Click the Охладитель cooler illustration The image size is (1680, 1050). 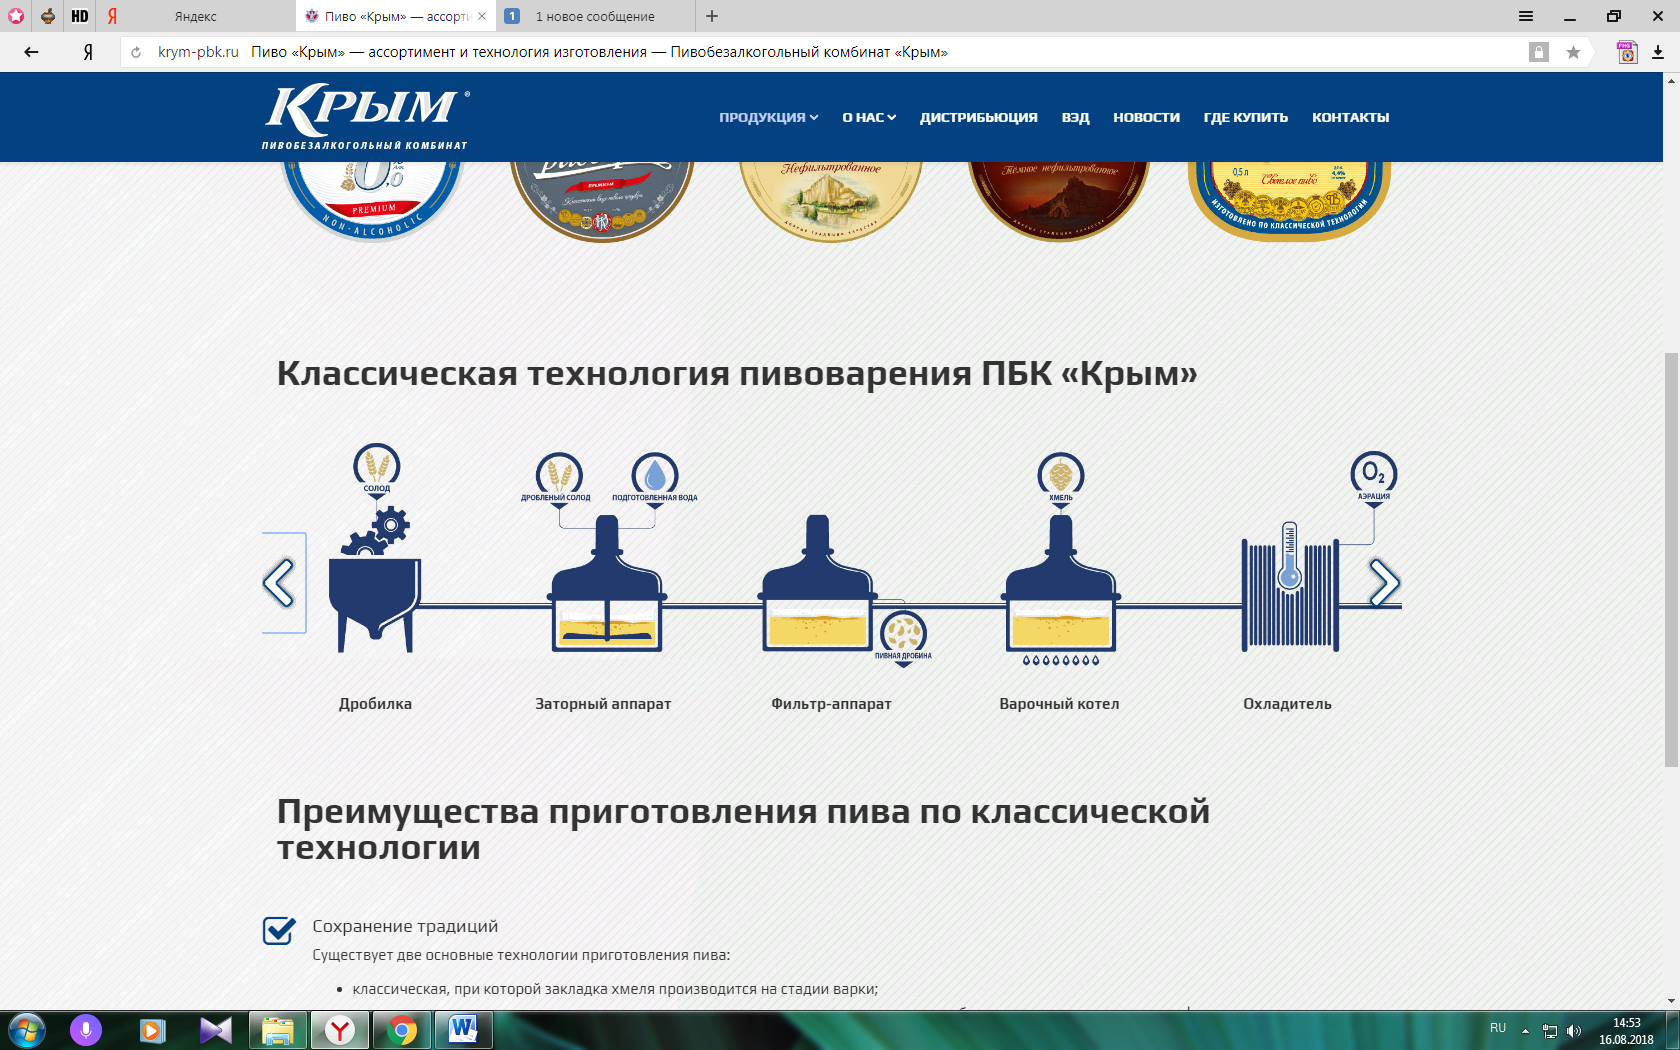[x=1290, y=587]
